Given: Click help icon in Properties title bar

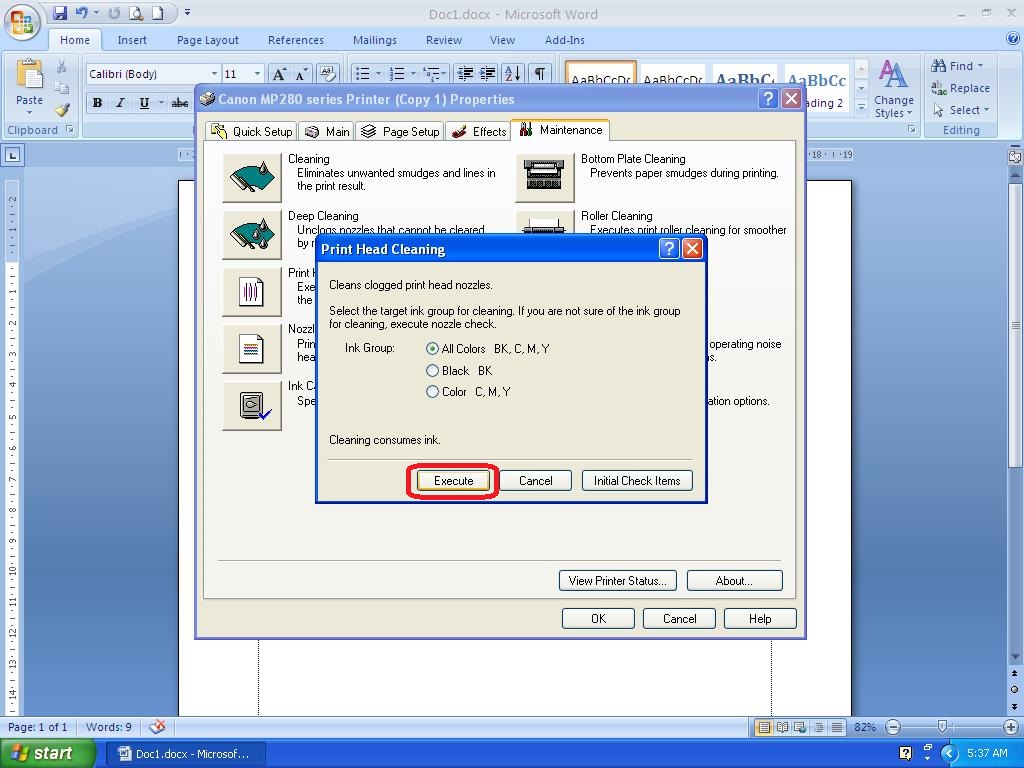Looking at the screenshot, I should (x=768, y=99).
